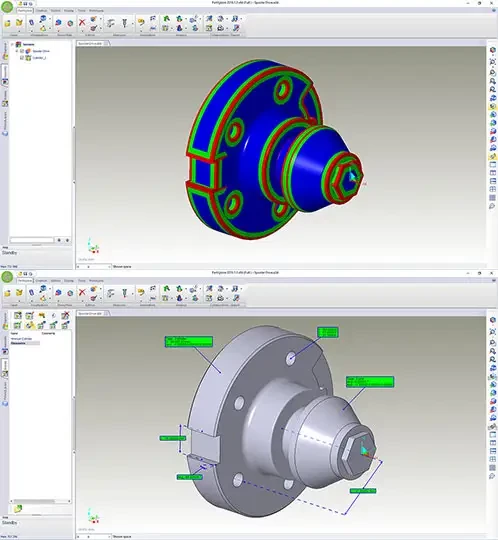Select green annotation label pointing to cone

(x=370, y=382)
